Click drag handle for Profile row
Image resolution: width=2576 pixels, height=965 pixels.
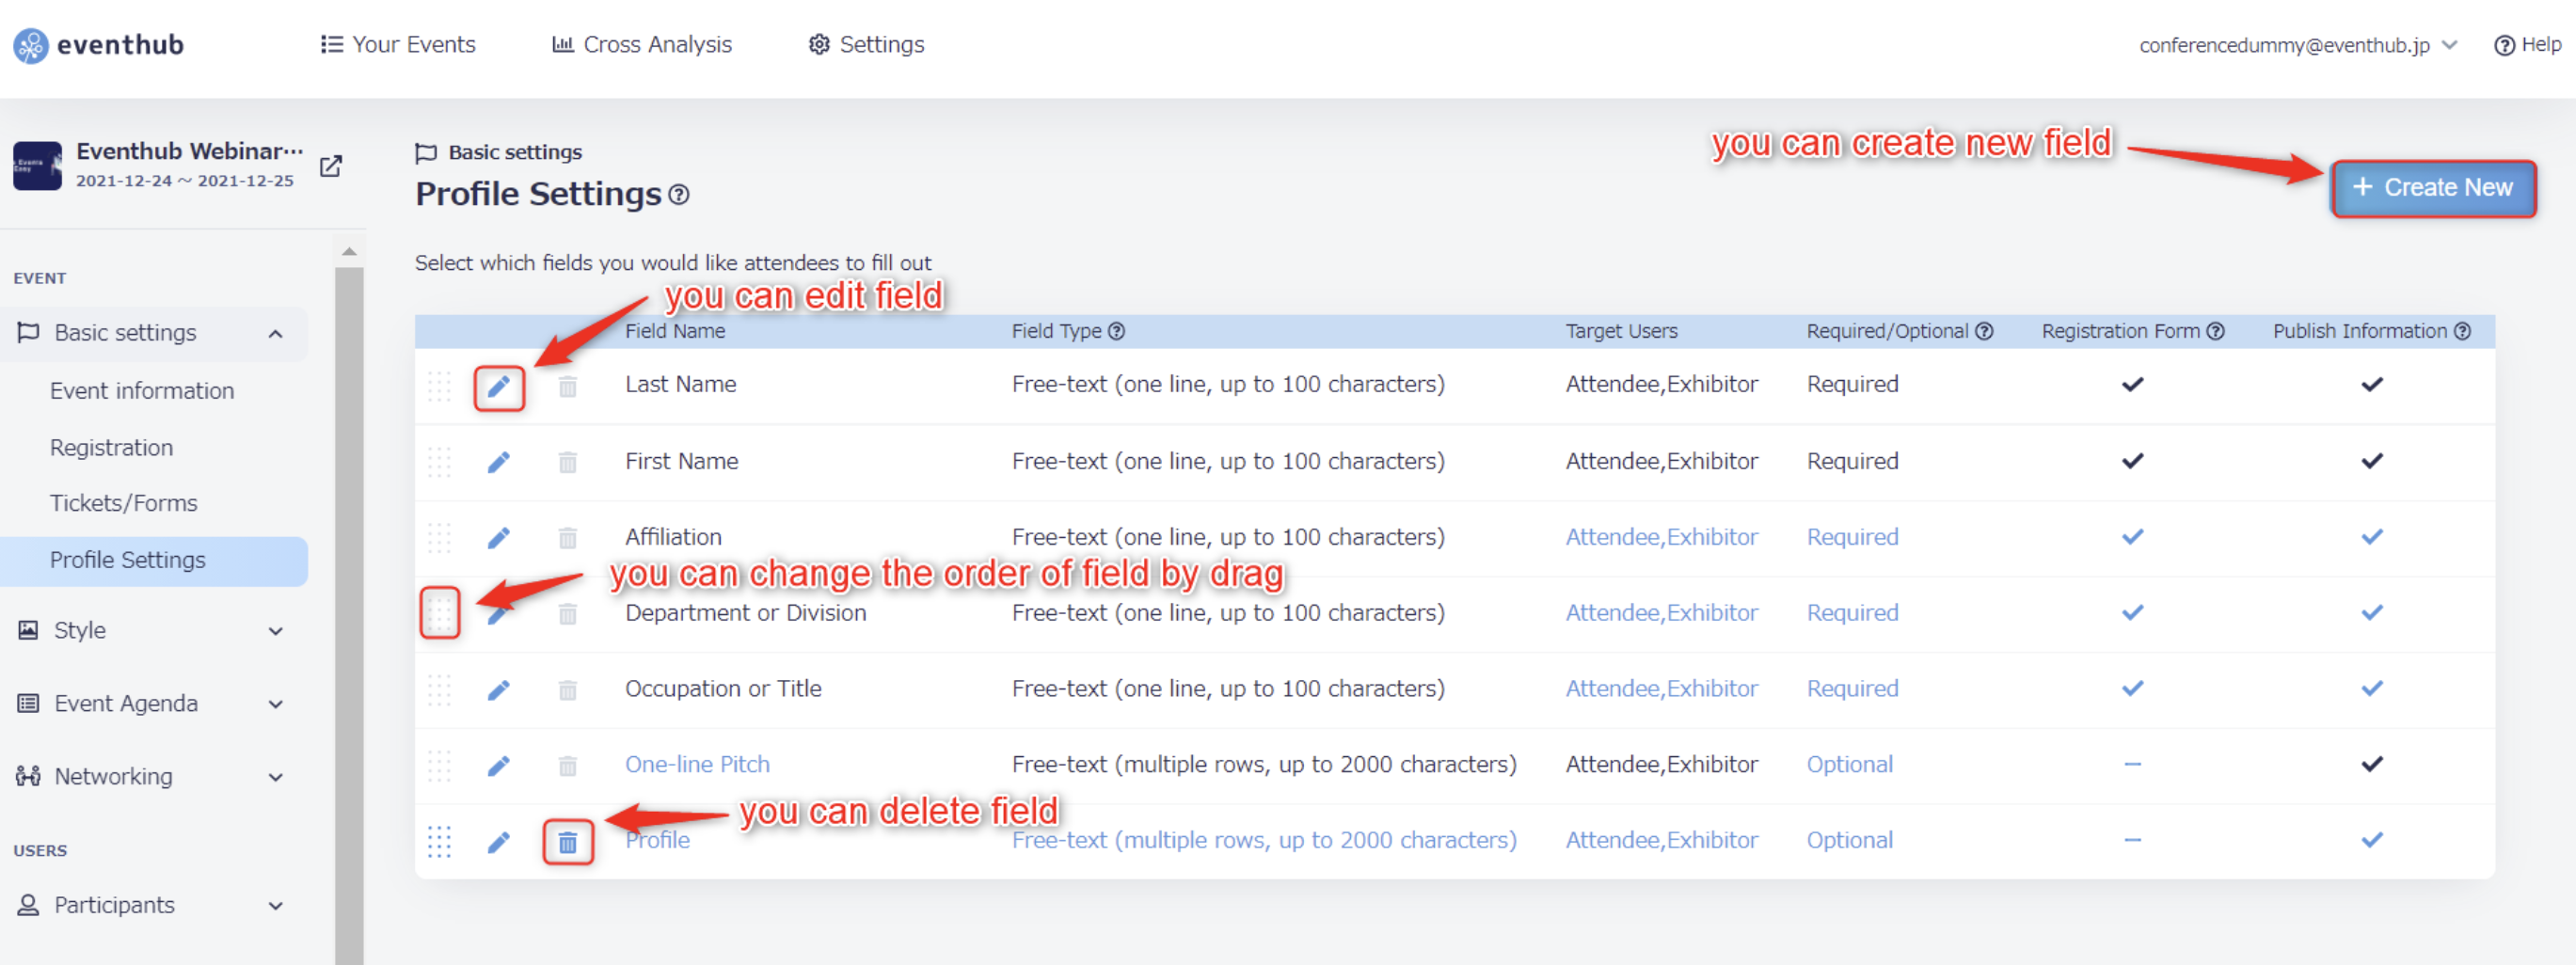(440, 842)
